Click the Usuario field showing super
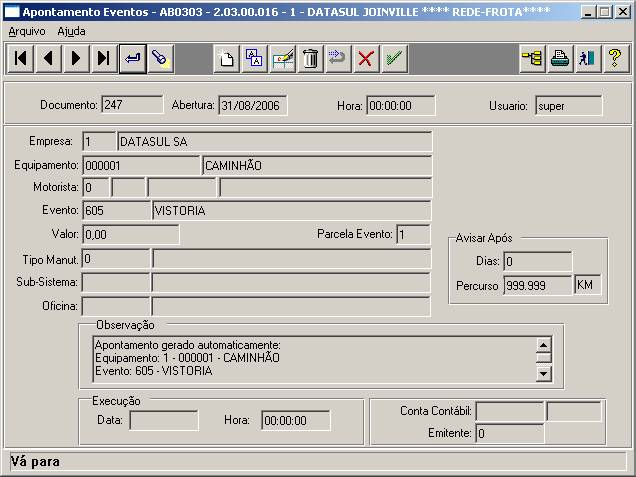The height and width of the screenshot is (477, 636). click(x=569, y=105)
